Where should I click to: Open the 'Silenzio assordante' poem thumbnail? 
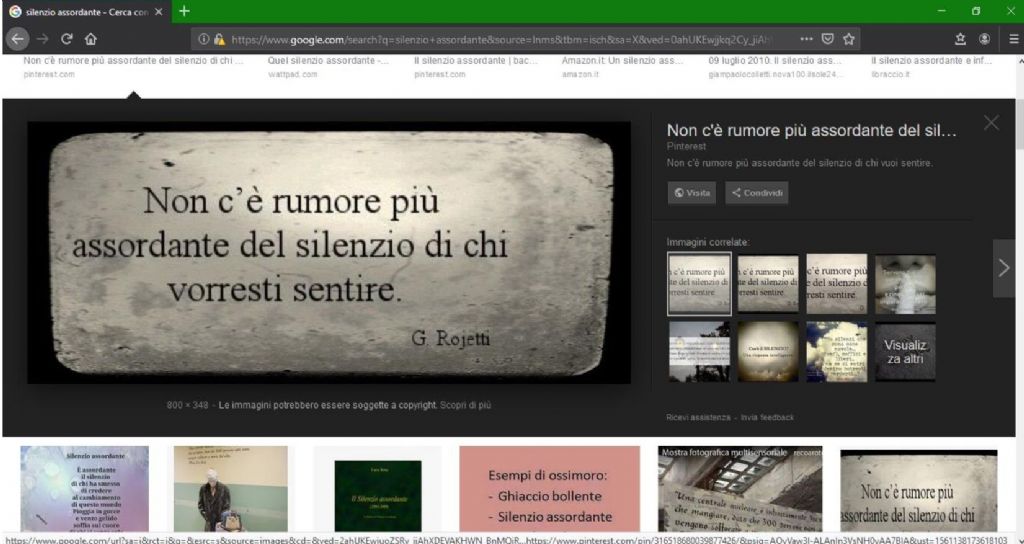84,488
